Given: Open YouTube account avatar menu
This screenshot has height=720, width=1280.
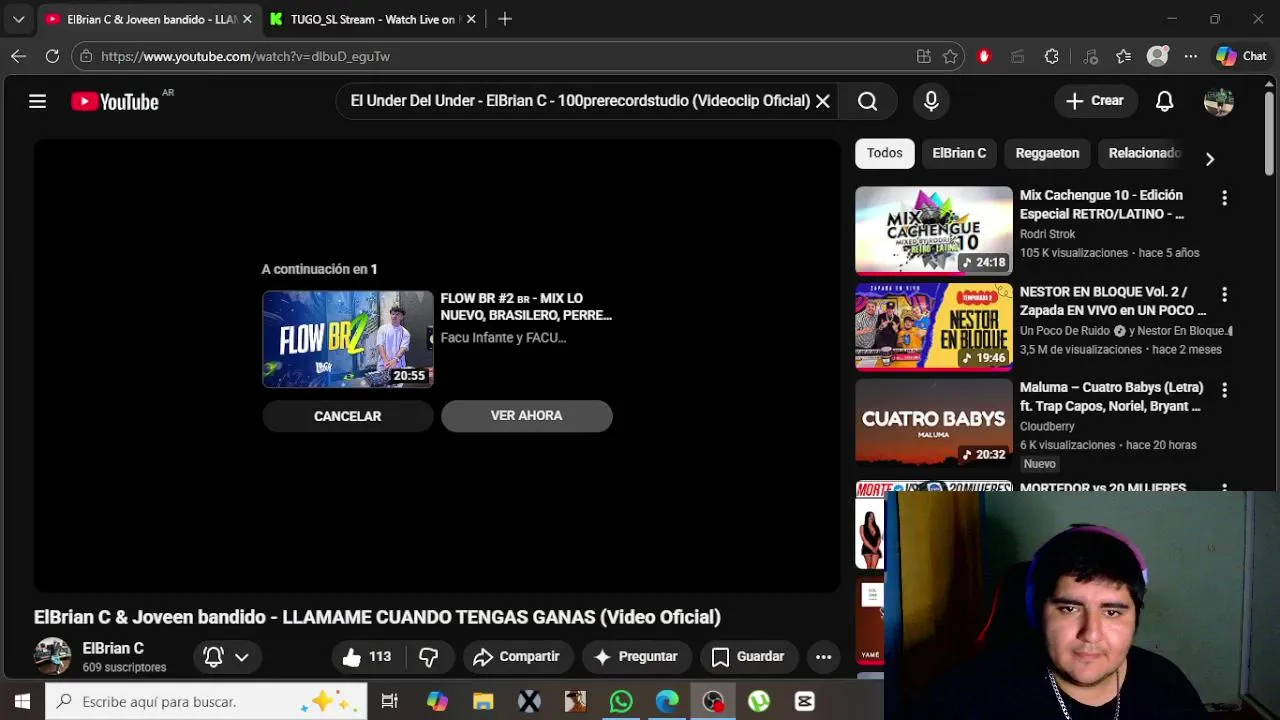Looking at the screenshot, I should coord(1218,101).
